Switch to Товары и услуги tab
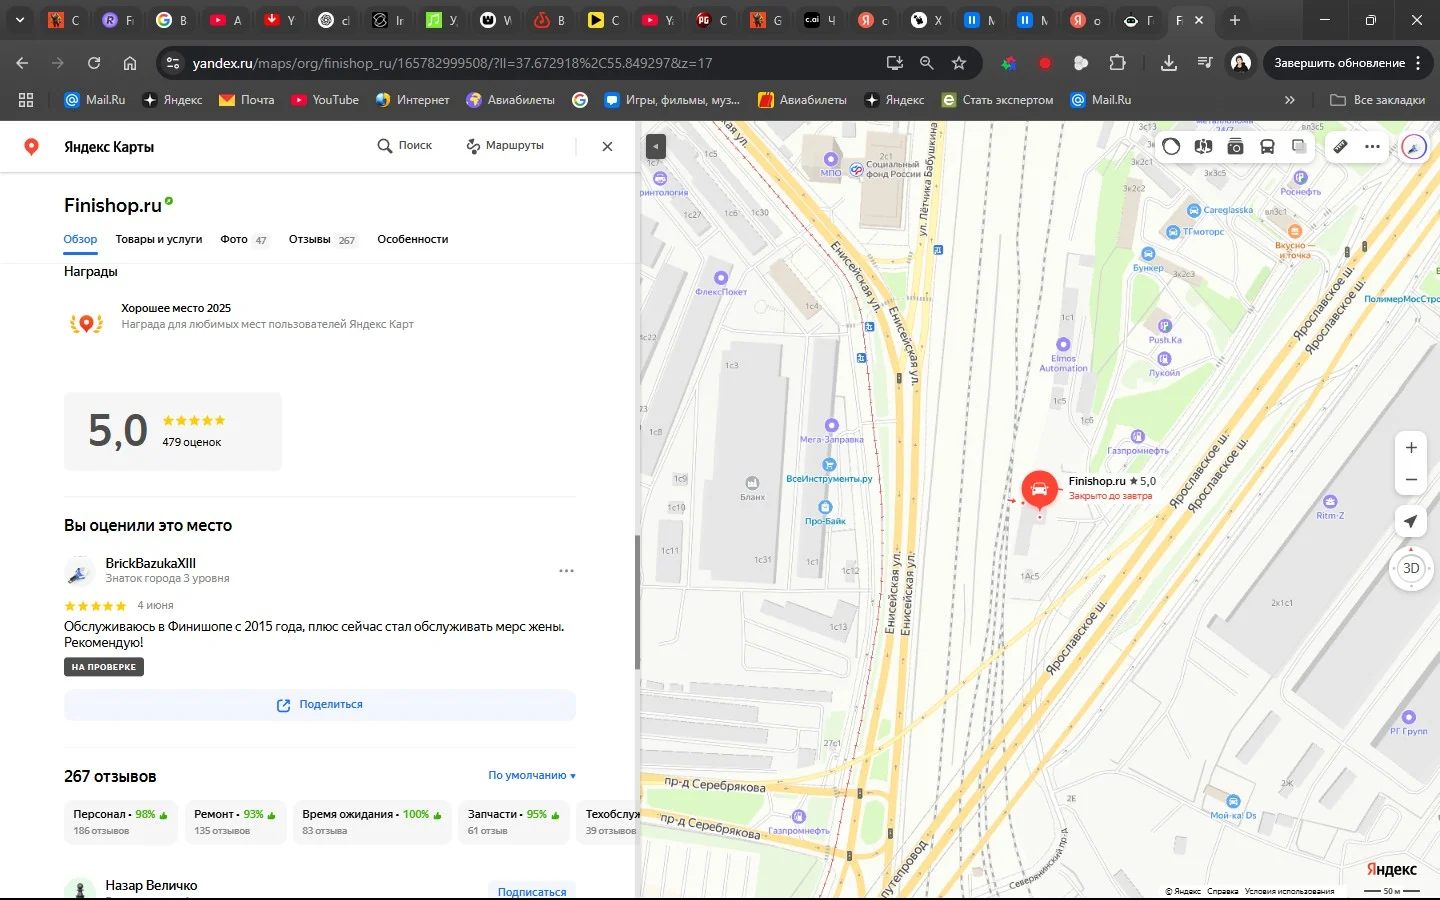Viewport: 1440px width, 900px height. pos(158,240)
